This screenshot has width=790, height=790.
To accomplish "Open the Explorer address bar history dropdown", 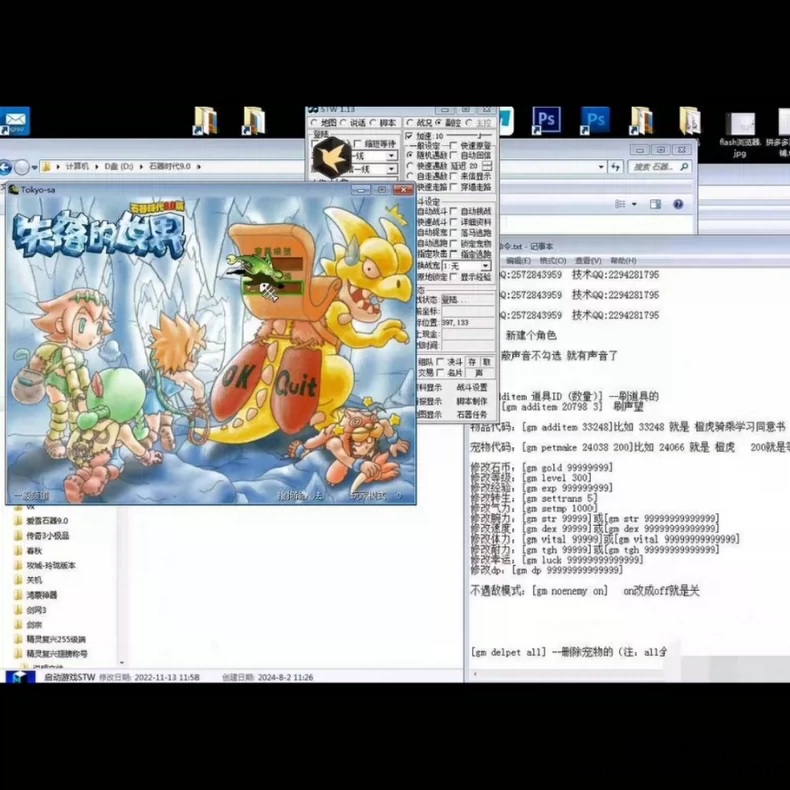I will tap(602, 167).
